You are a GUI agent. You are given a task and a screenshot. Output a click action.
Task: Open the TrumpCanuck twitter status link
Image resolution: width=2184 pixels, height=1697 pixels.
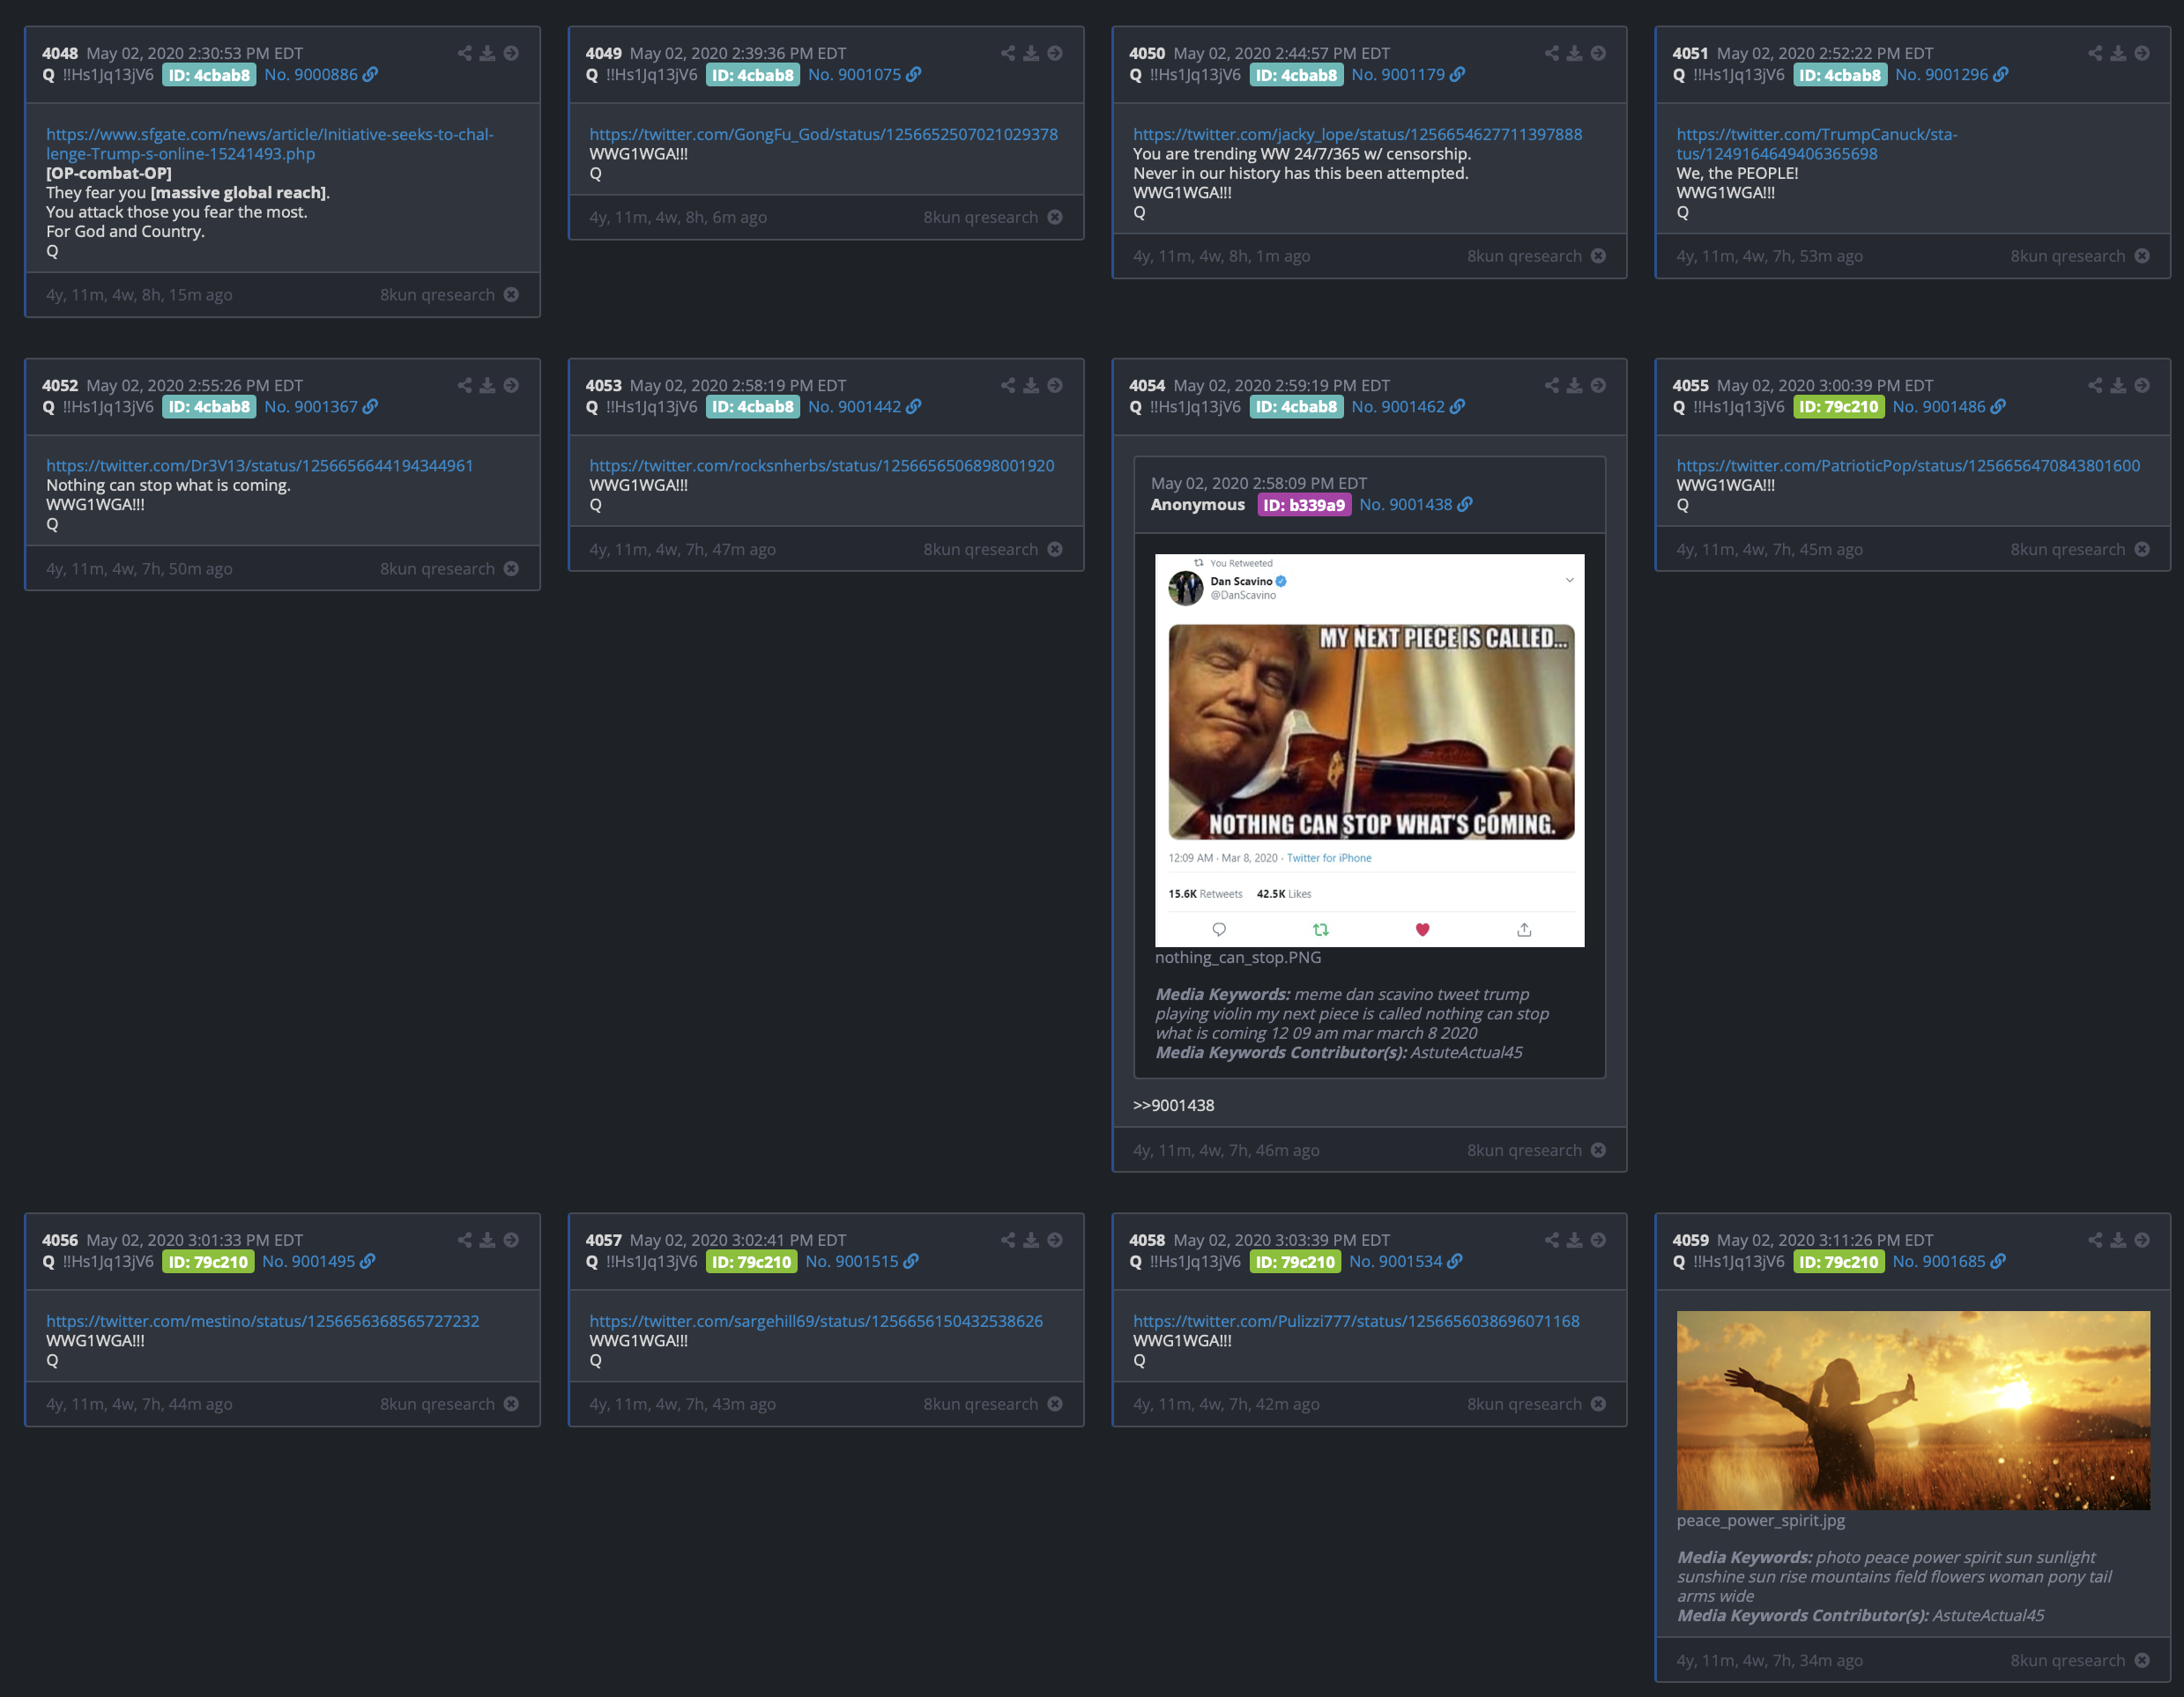[x=1816, y=144]
